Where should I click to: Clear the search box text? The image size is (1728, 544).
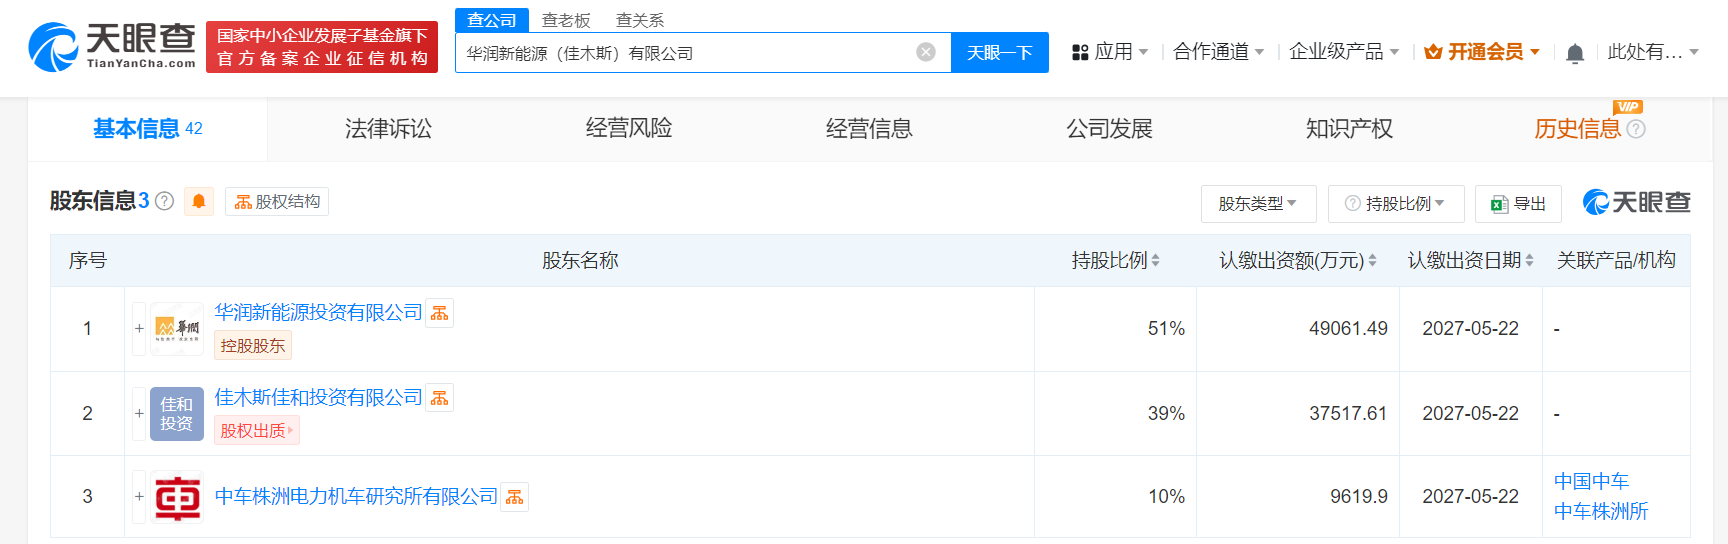pos(926,52)
